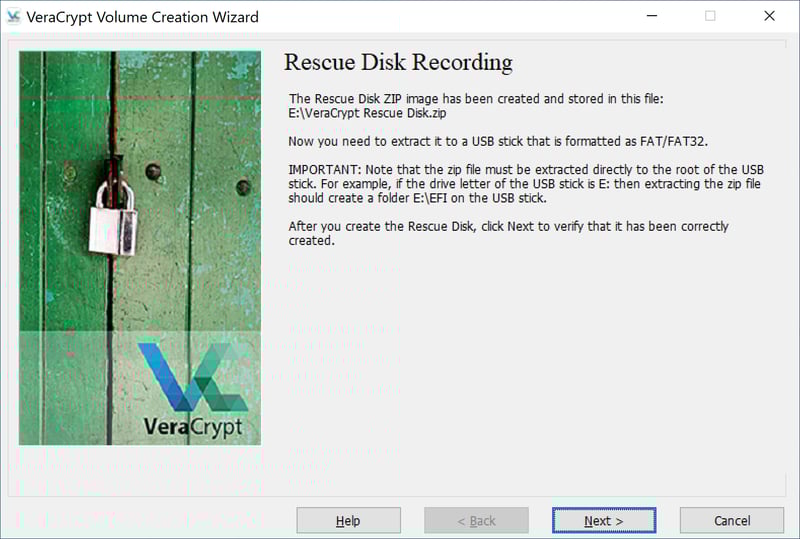Click the IMPORTANT extraction note paragraph
This screenshot has height=539, width=800.
click(526, 184)
